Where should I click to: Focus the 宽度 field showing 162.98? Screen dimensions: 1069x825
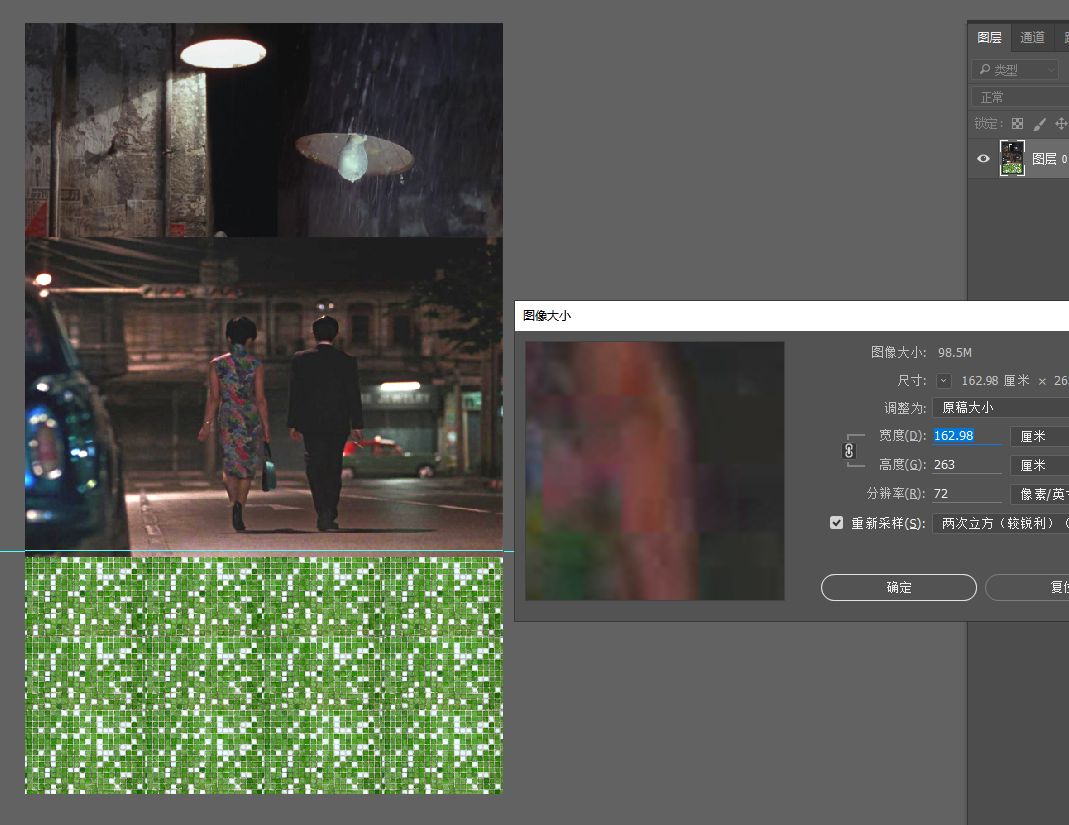pyautogui.click(x=967, y=436)
